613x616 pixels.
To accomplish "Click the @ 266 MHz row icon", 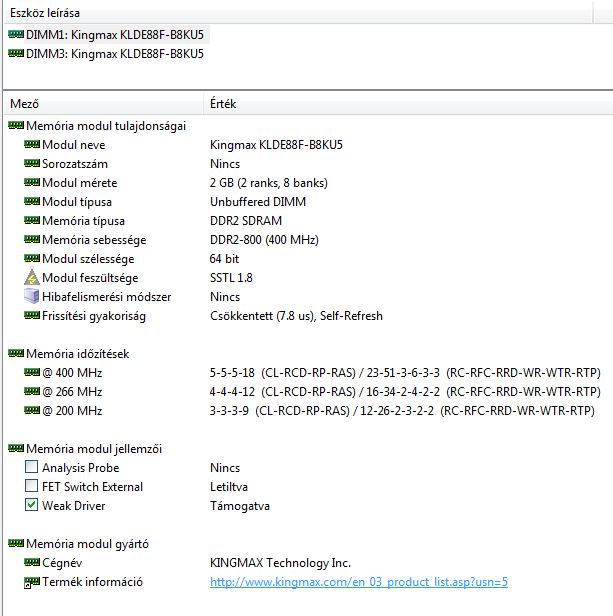I will 32,391.
